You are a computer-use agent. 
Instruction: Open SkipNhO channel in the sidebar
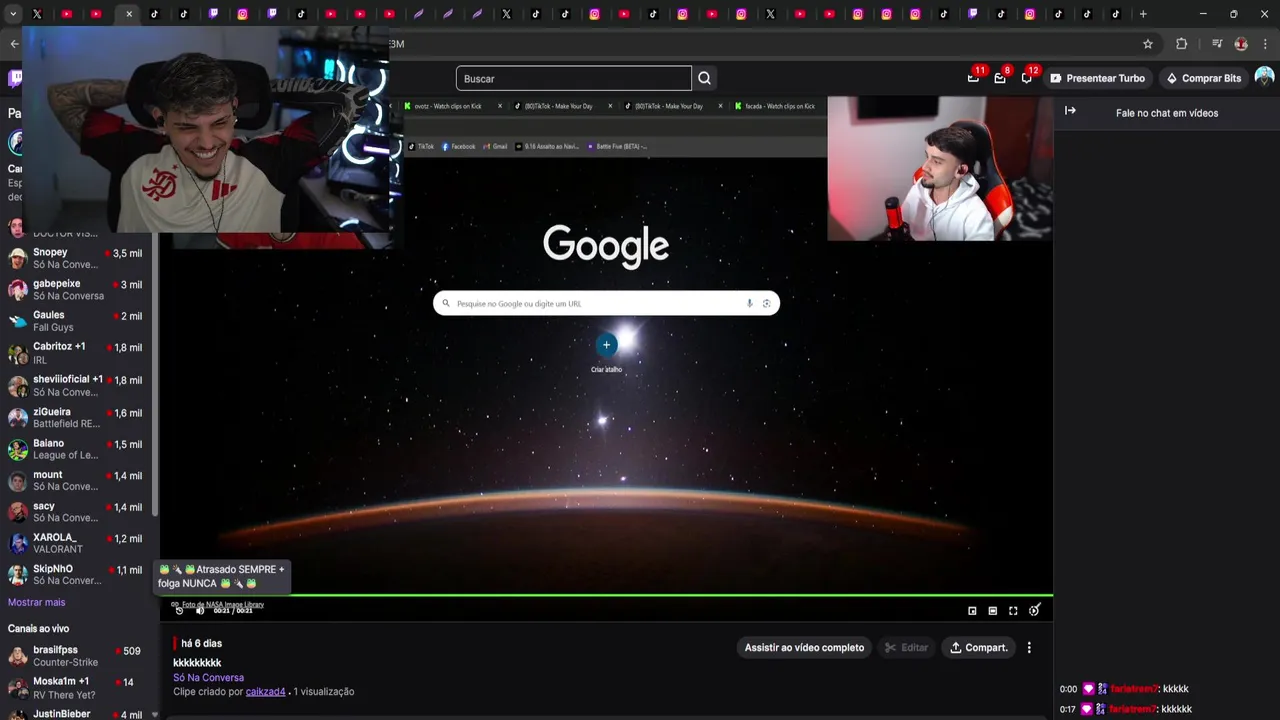pyautogui.click(x=78, y=574)
